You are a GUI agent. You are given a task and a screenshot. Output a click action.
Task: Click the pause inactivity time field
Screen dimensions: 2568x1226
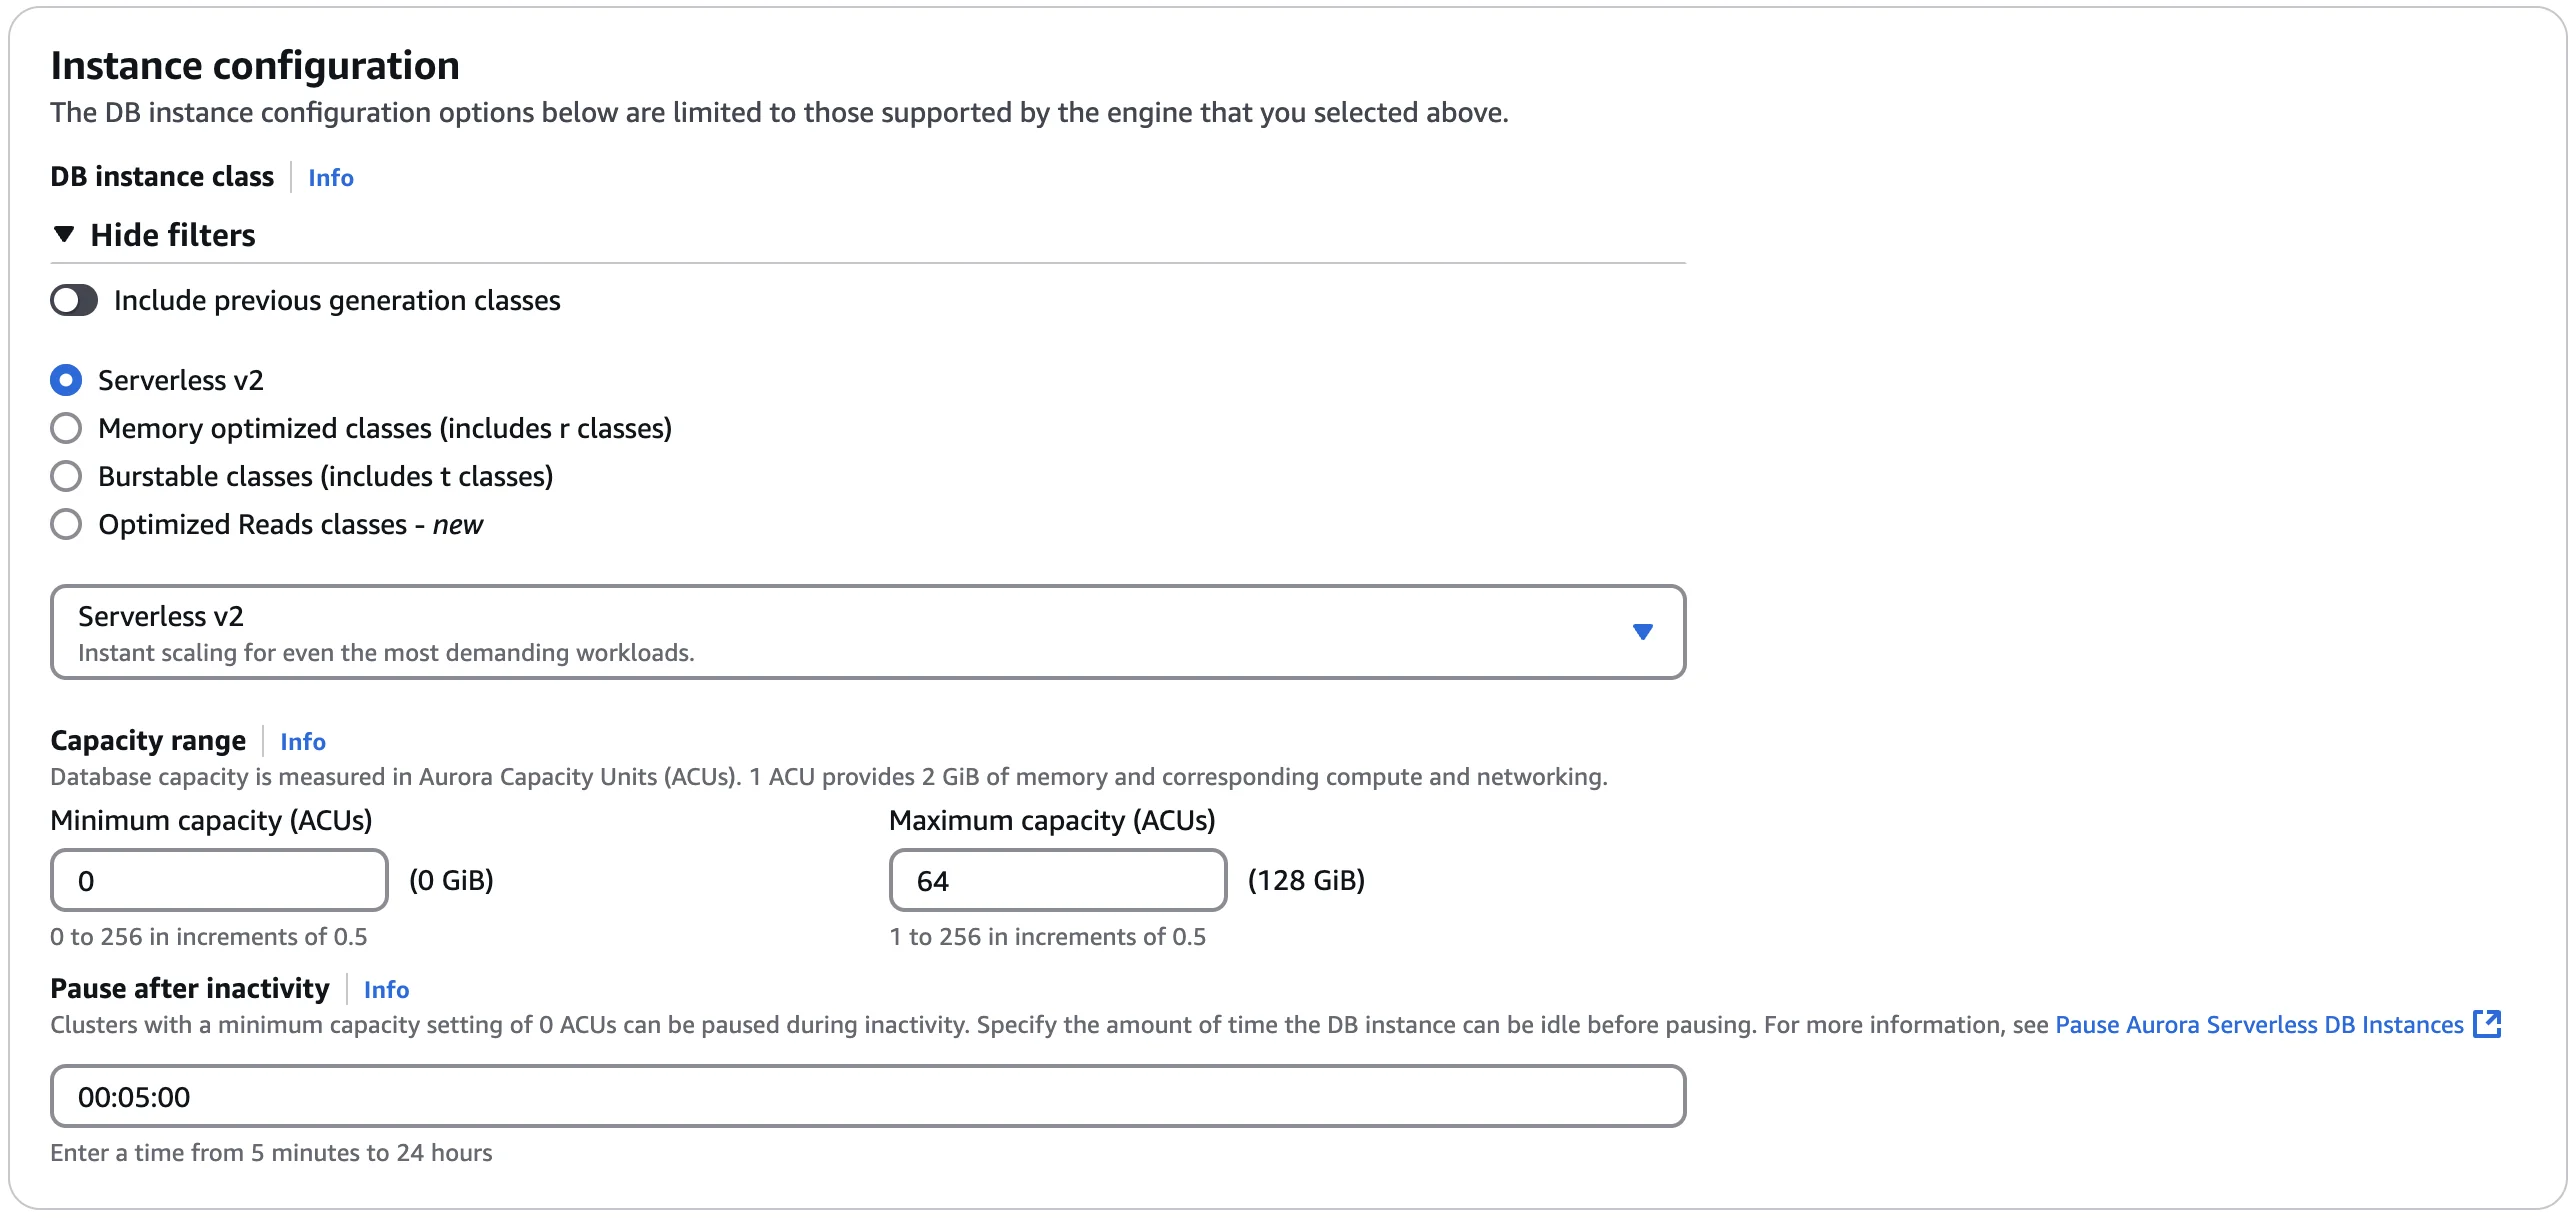click(866, 1096)
